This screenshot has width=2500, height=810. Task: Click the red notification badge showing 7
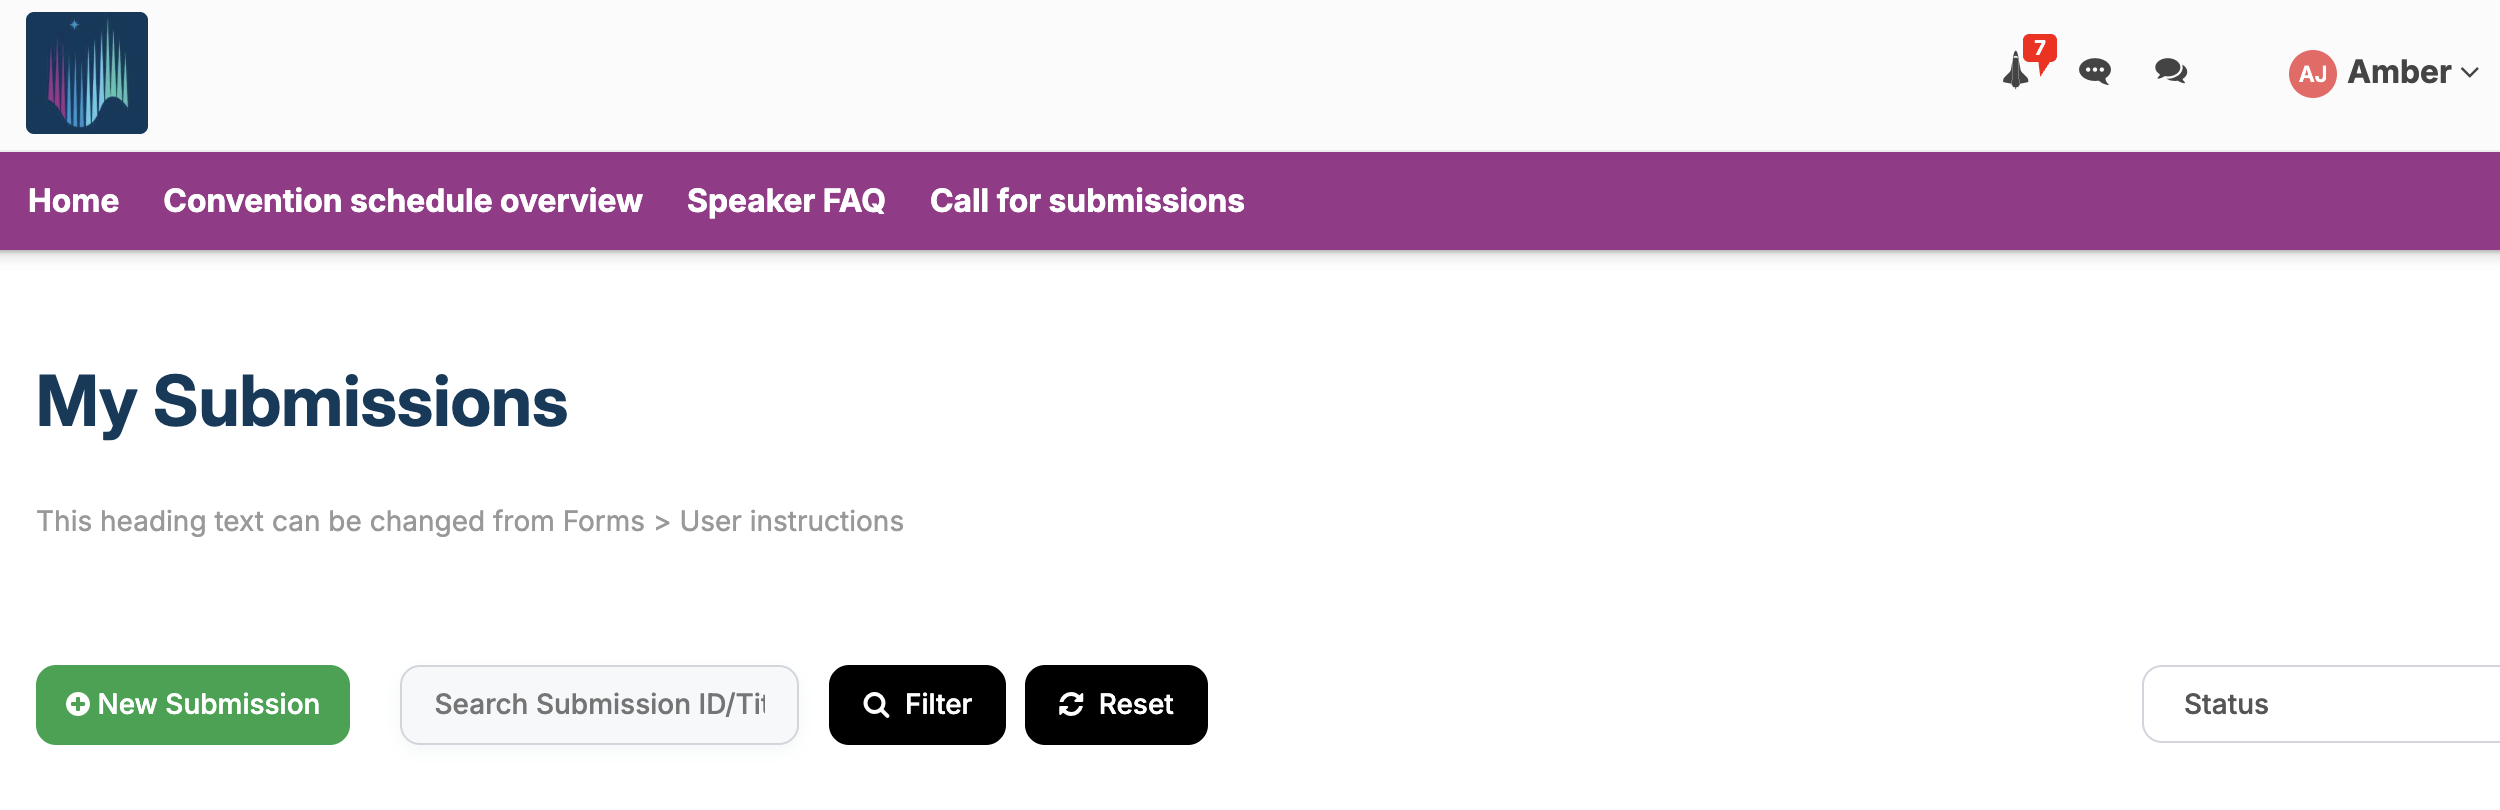click(x=2040, y=48)
